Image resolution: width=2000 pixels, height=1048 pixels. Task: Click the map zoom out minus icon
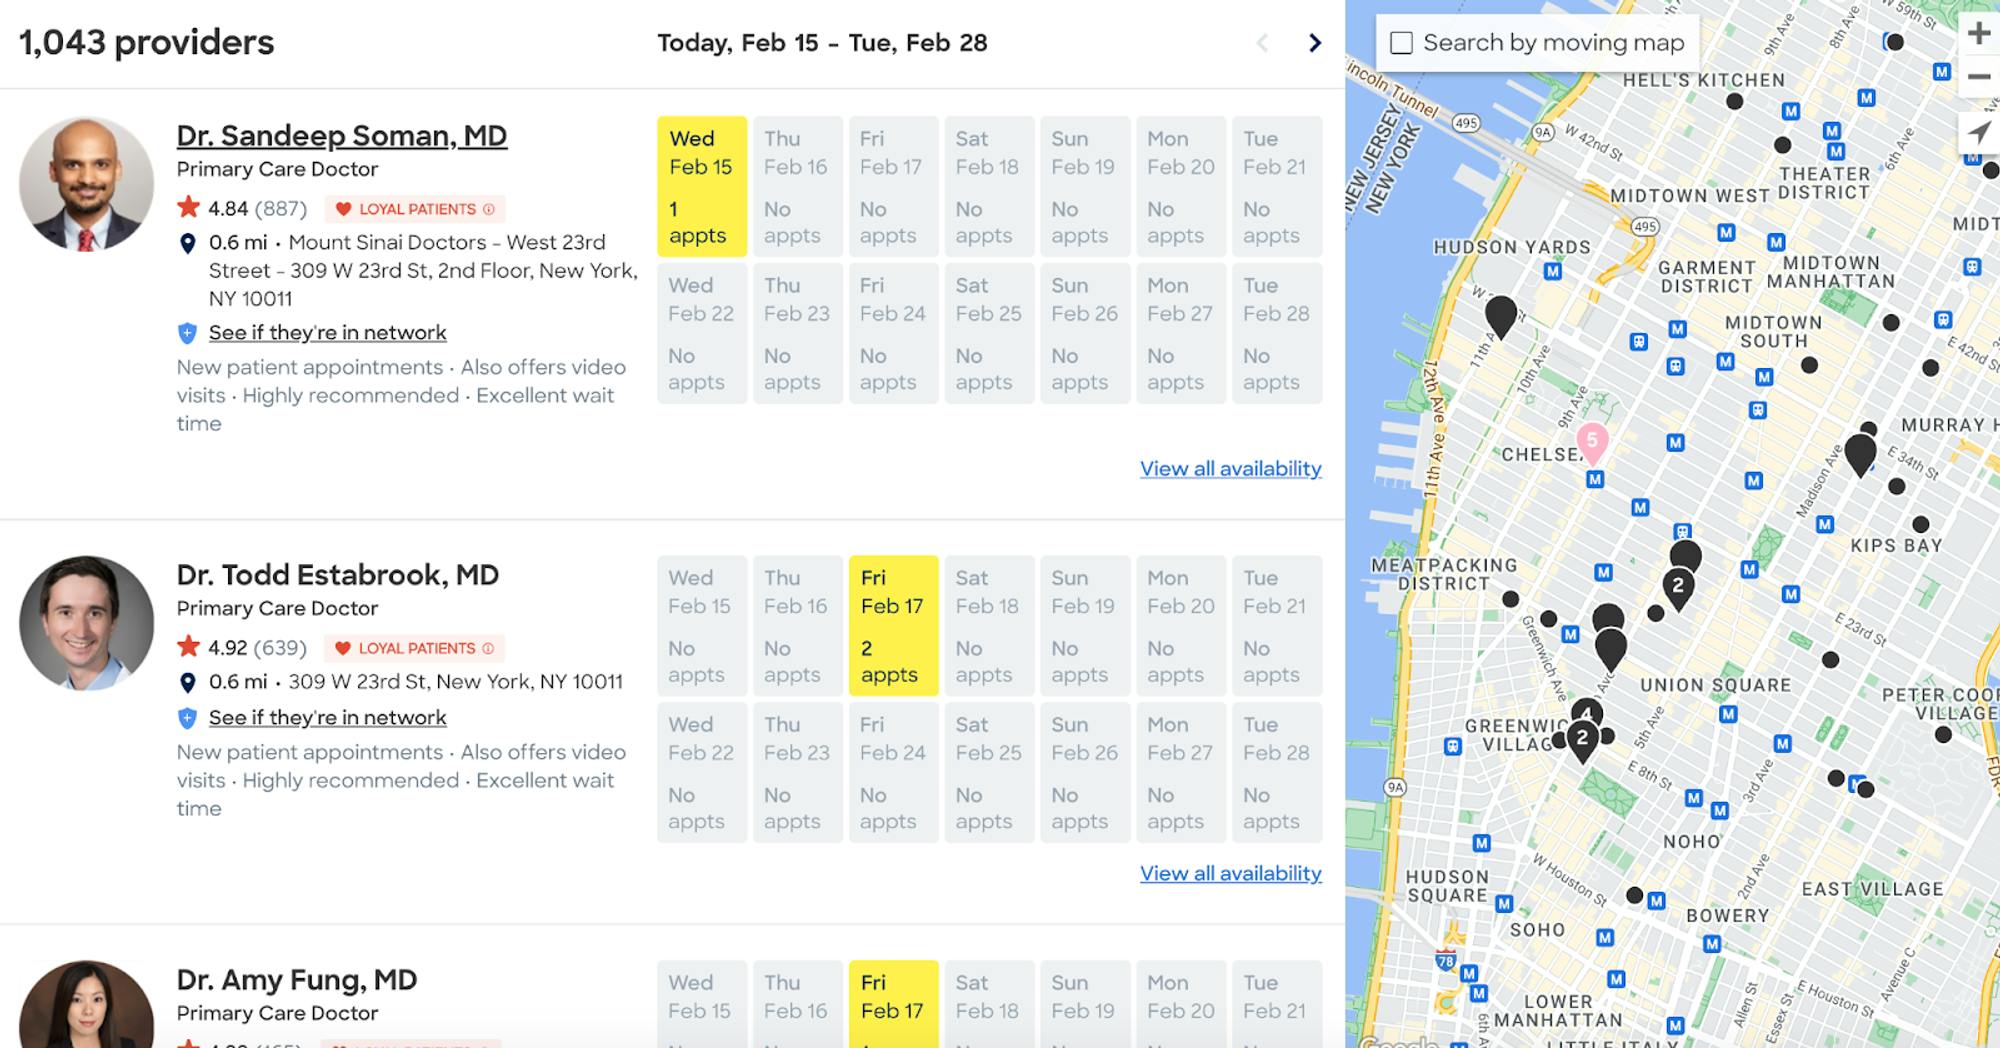pyautogui.click(x=1978, y=77)
